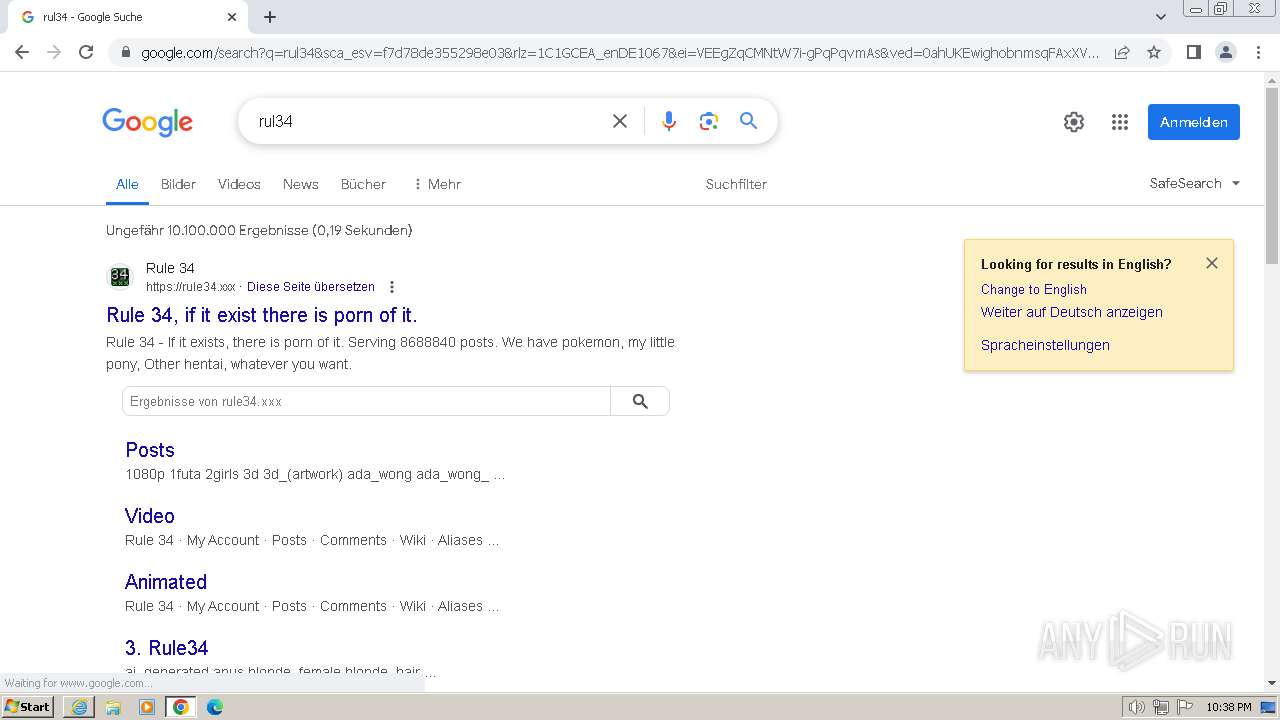Open the Posts sitelink

(150, 450)
